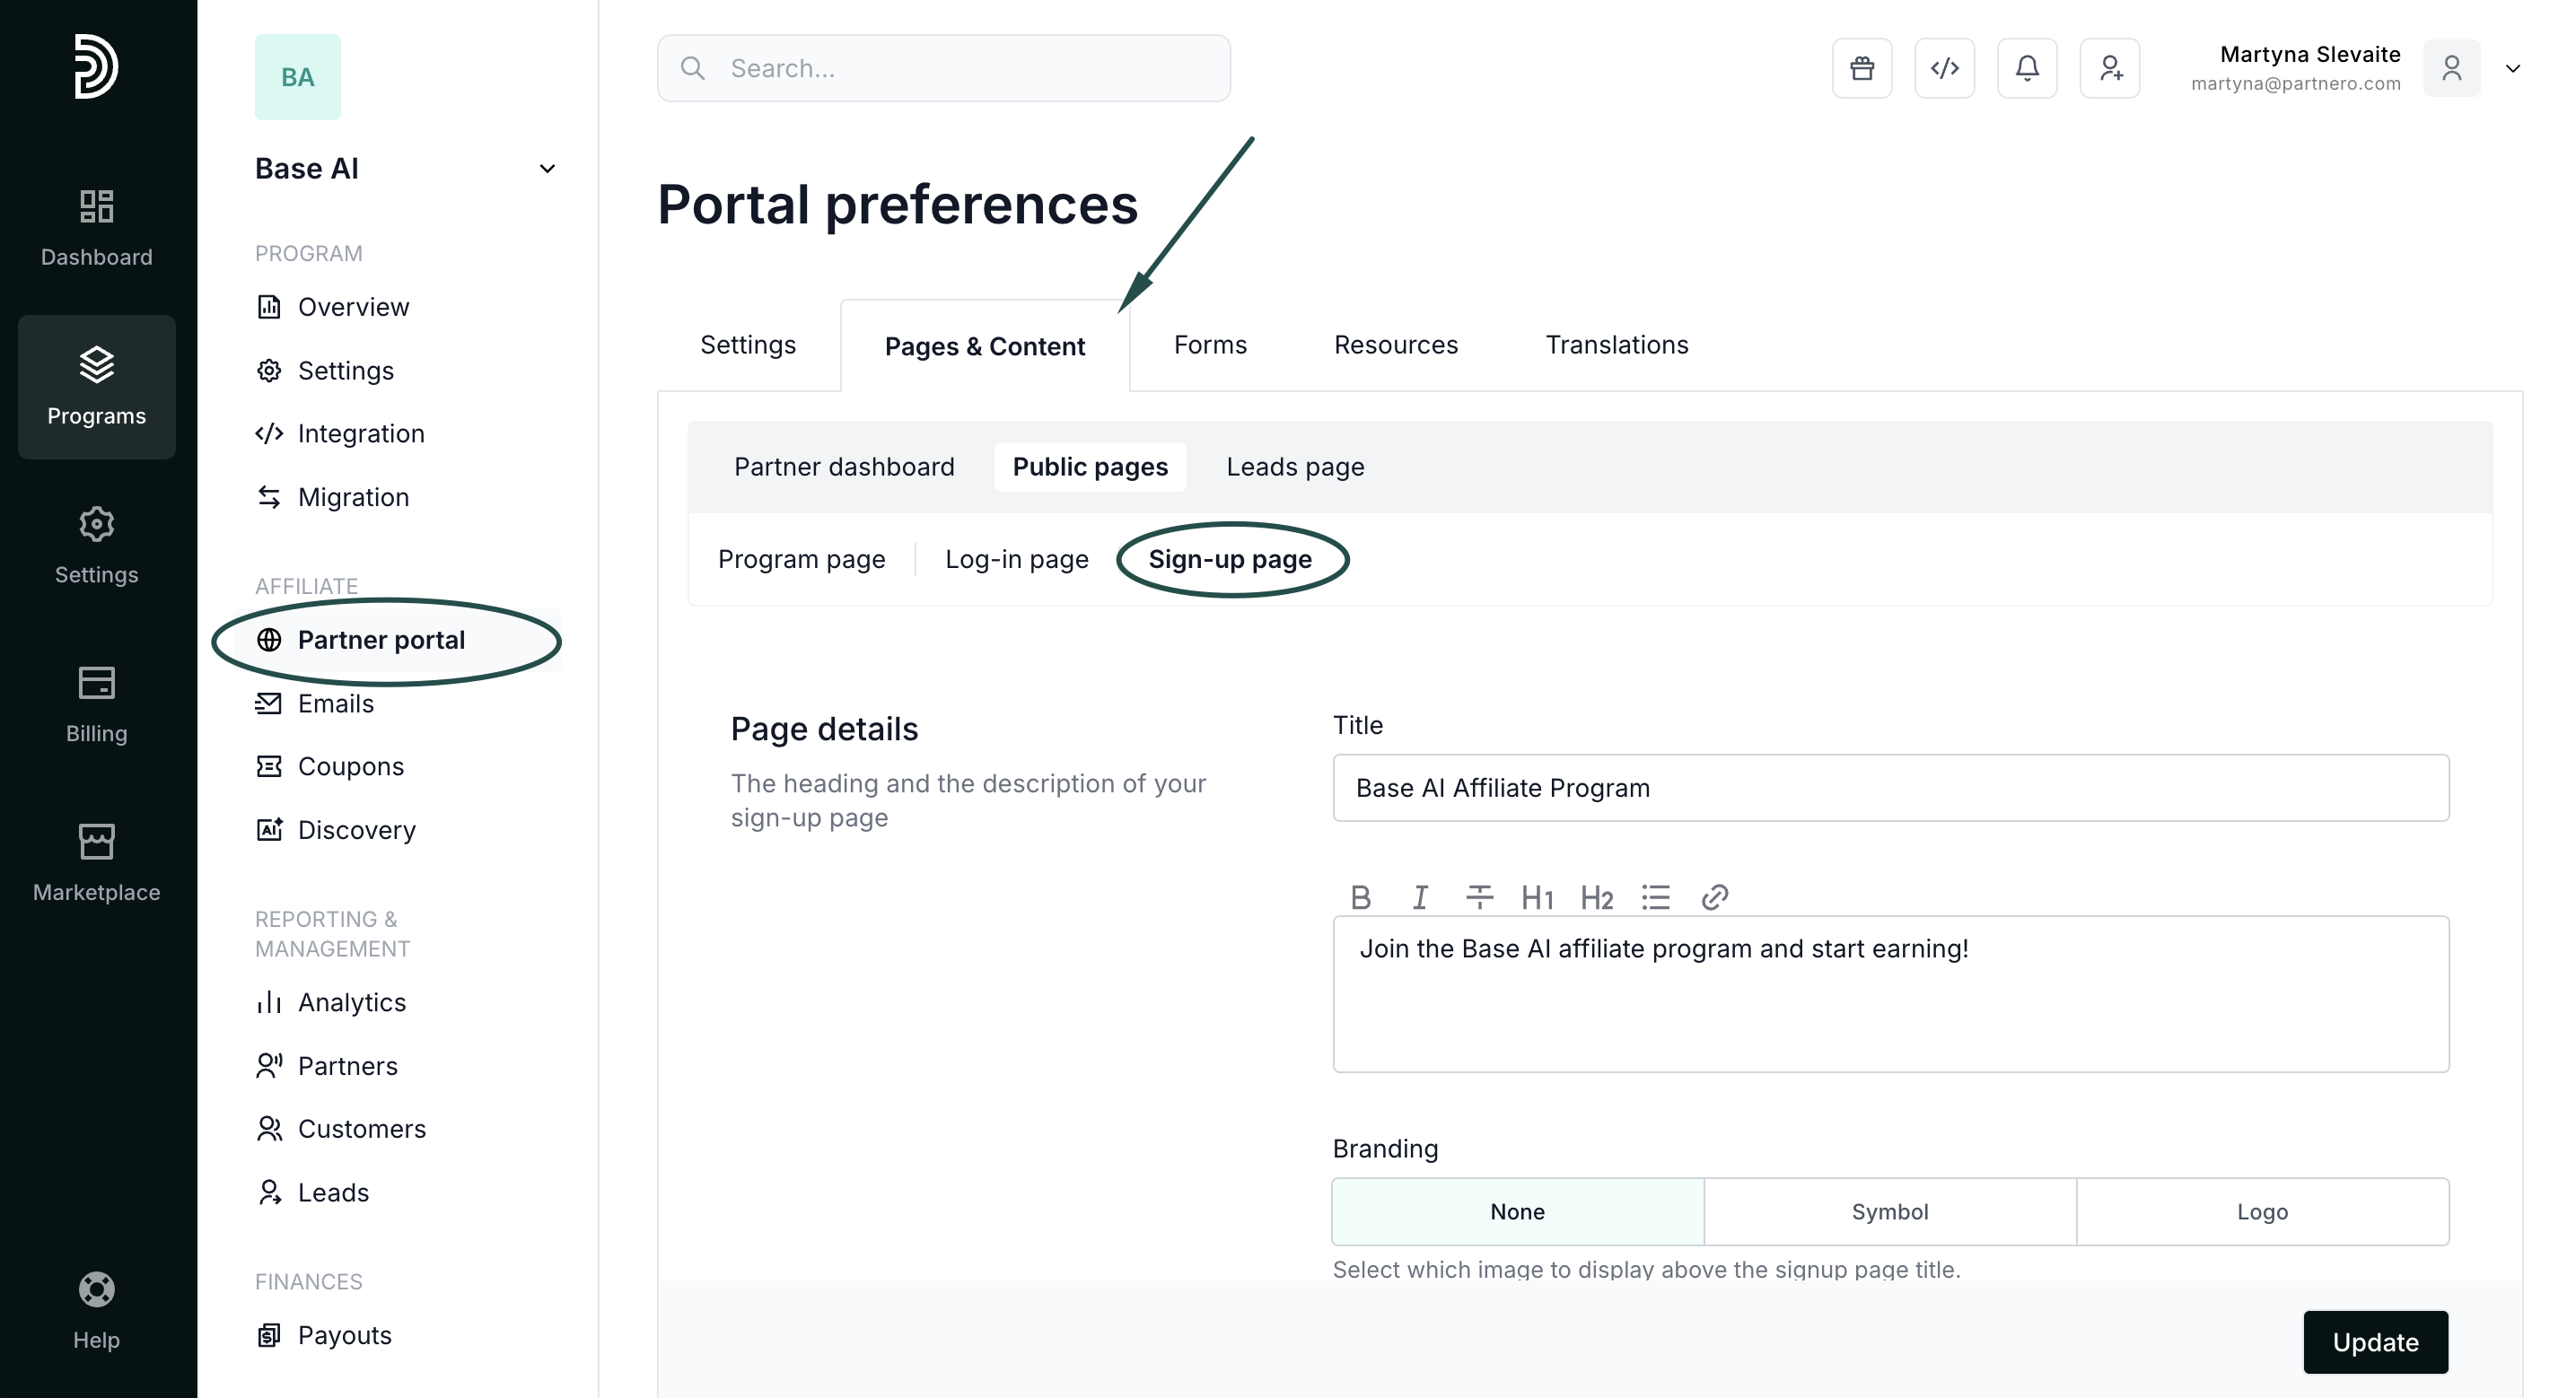The height and width of the screenshot is (1398, 2576).
Task: Open Marketplace from left sidebar
Action: tap(96, 862)
